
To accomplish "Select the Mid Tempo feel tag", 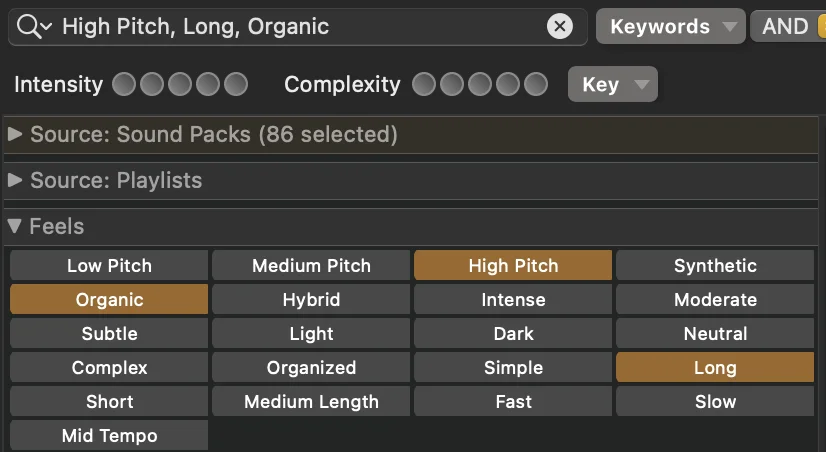I will pyautogui.click(x=109, y=435).
